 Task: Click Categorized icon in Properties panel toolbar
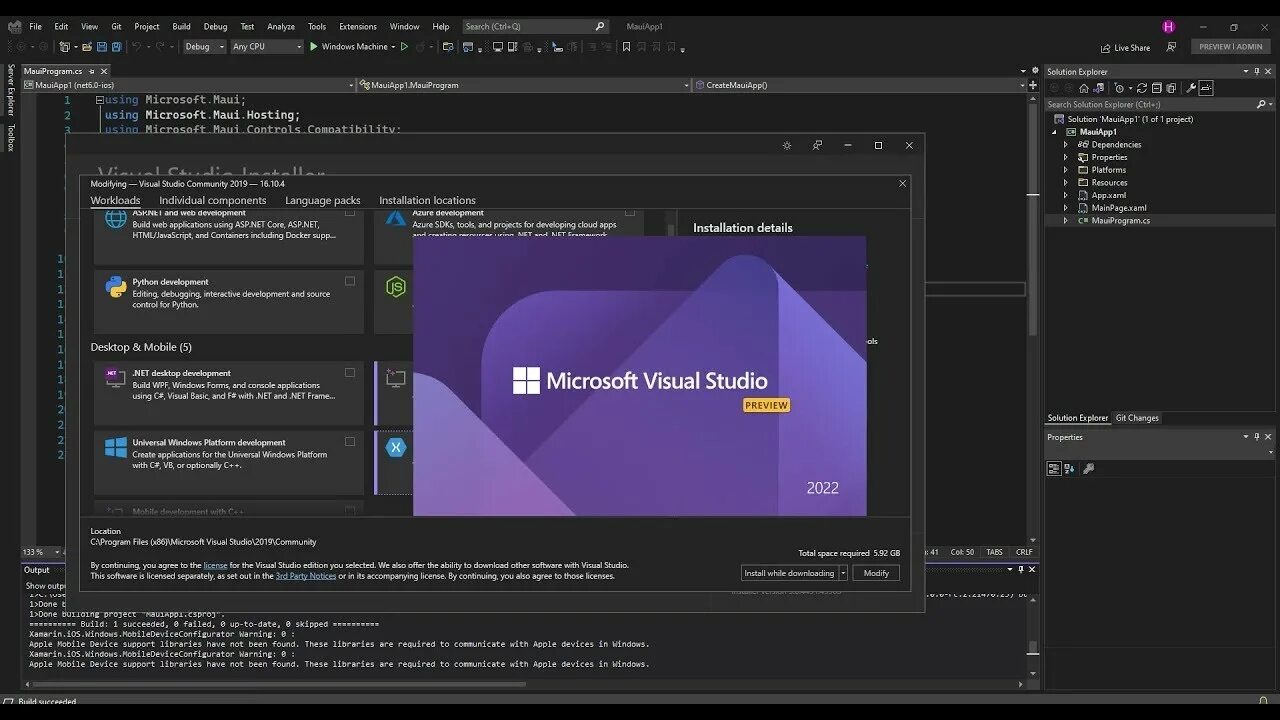click(1054, 468)
